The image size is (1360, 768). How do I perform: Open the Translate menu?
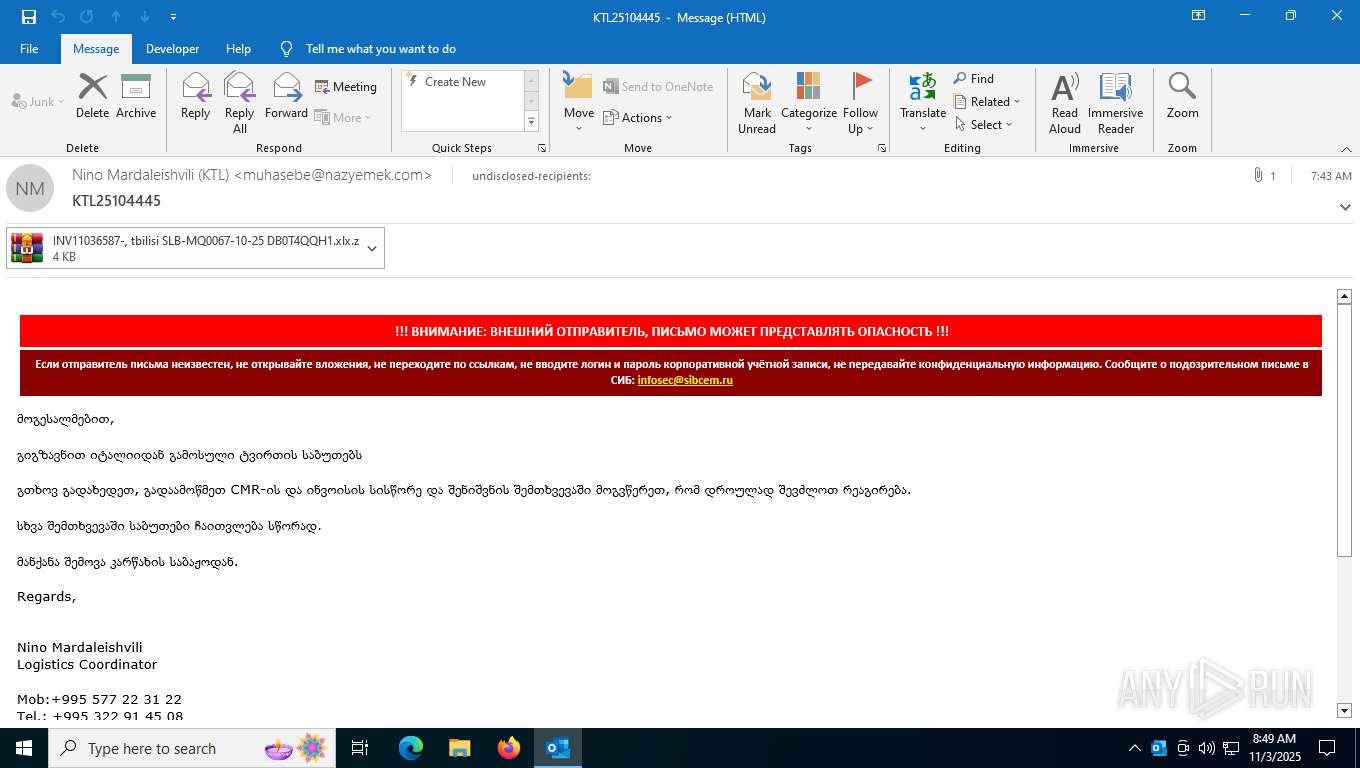(x=923, y=102)
